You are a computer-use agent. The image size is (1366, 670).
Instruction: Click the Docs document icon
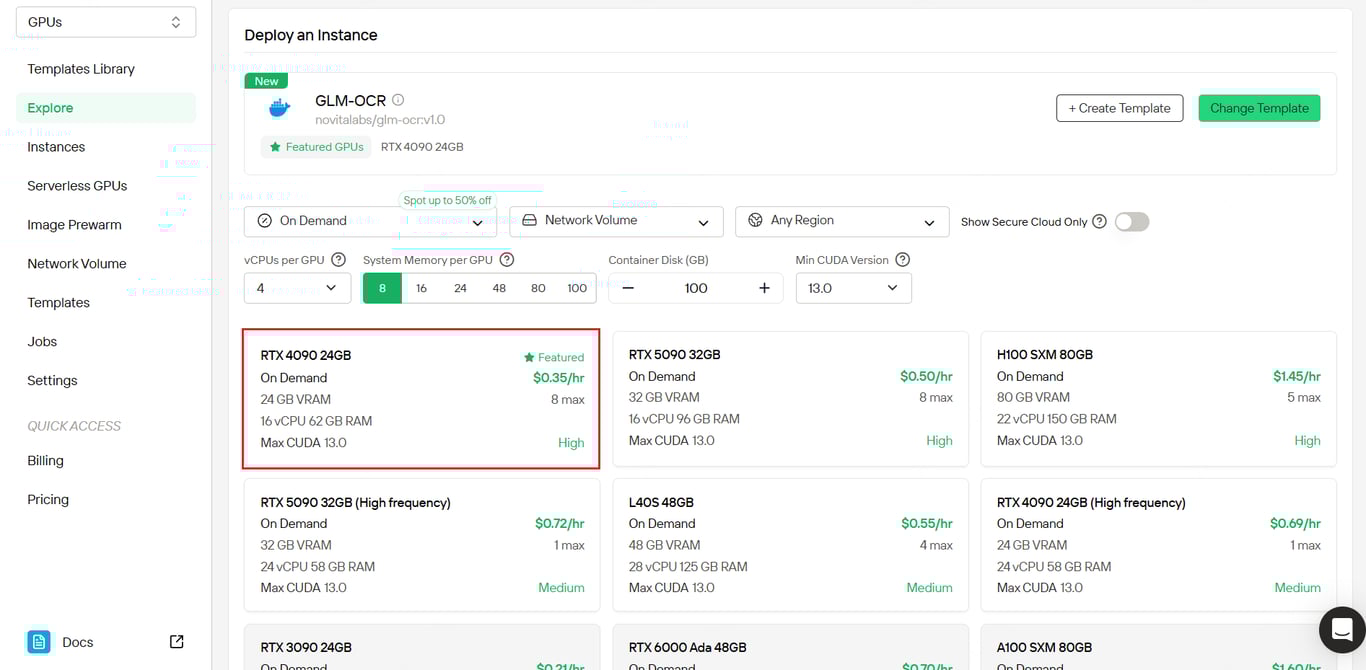click(39, 642)
